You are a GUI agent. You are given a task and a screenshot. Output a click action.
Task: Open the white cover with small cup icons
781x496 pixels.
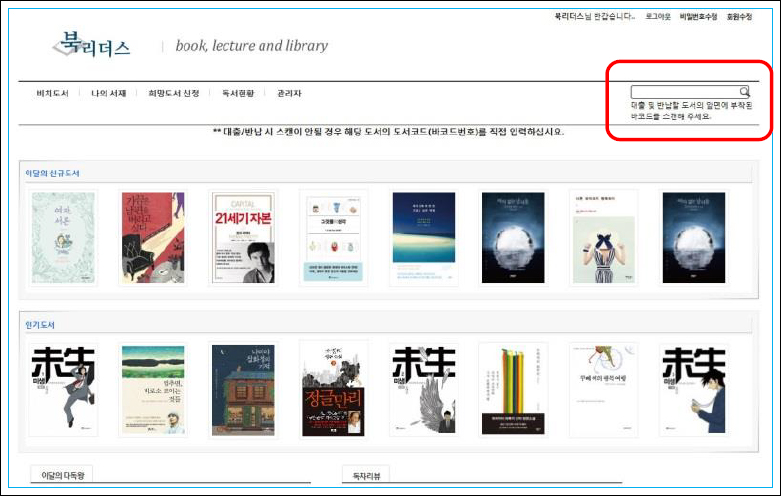click(333, 238)
